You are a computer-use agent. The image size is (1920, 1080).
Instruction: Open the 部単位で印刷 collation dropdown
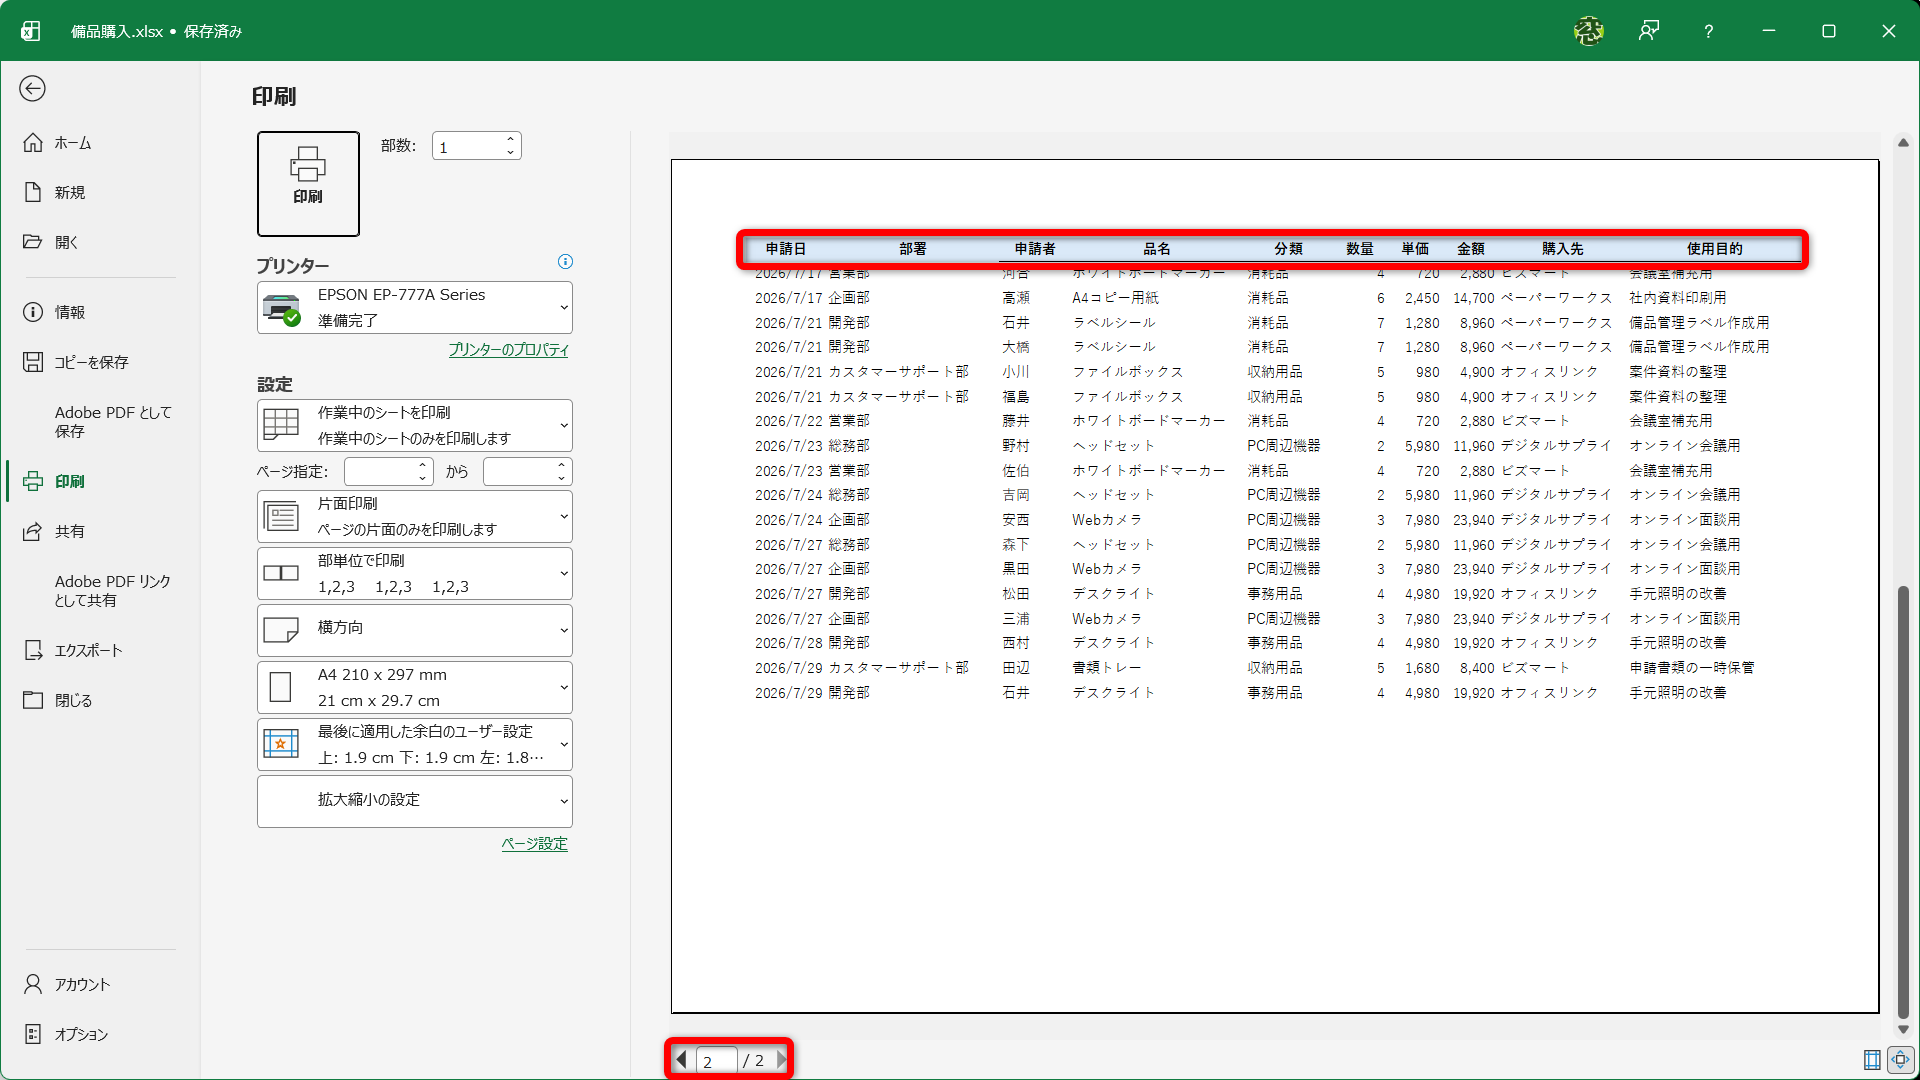415,573
